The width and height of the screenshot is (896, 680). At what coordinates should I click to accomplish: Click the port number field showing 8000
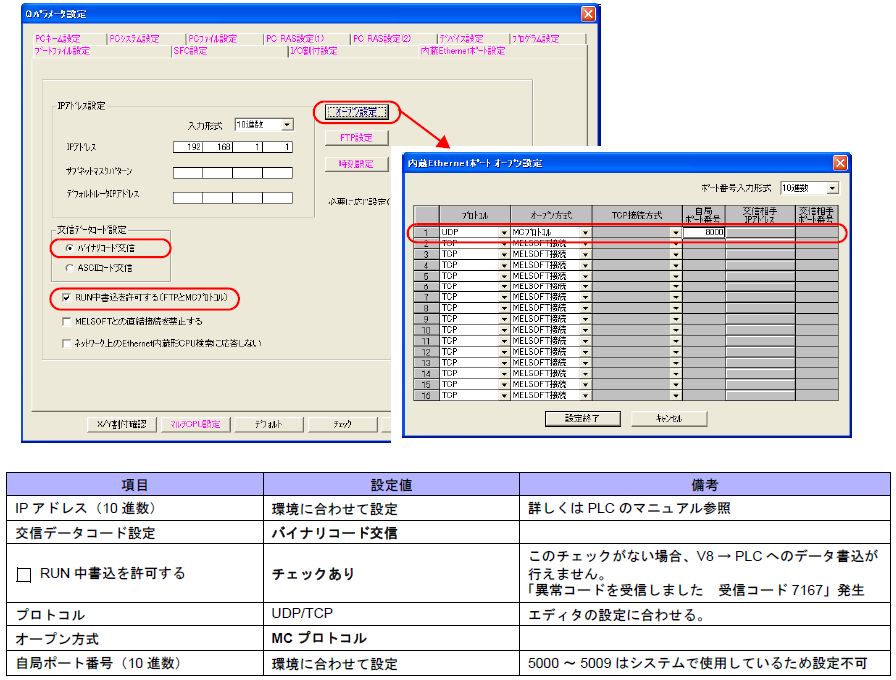click(704, 232)
